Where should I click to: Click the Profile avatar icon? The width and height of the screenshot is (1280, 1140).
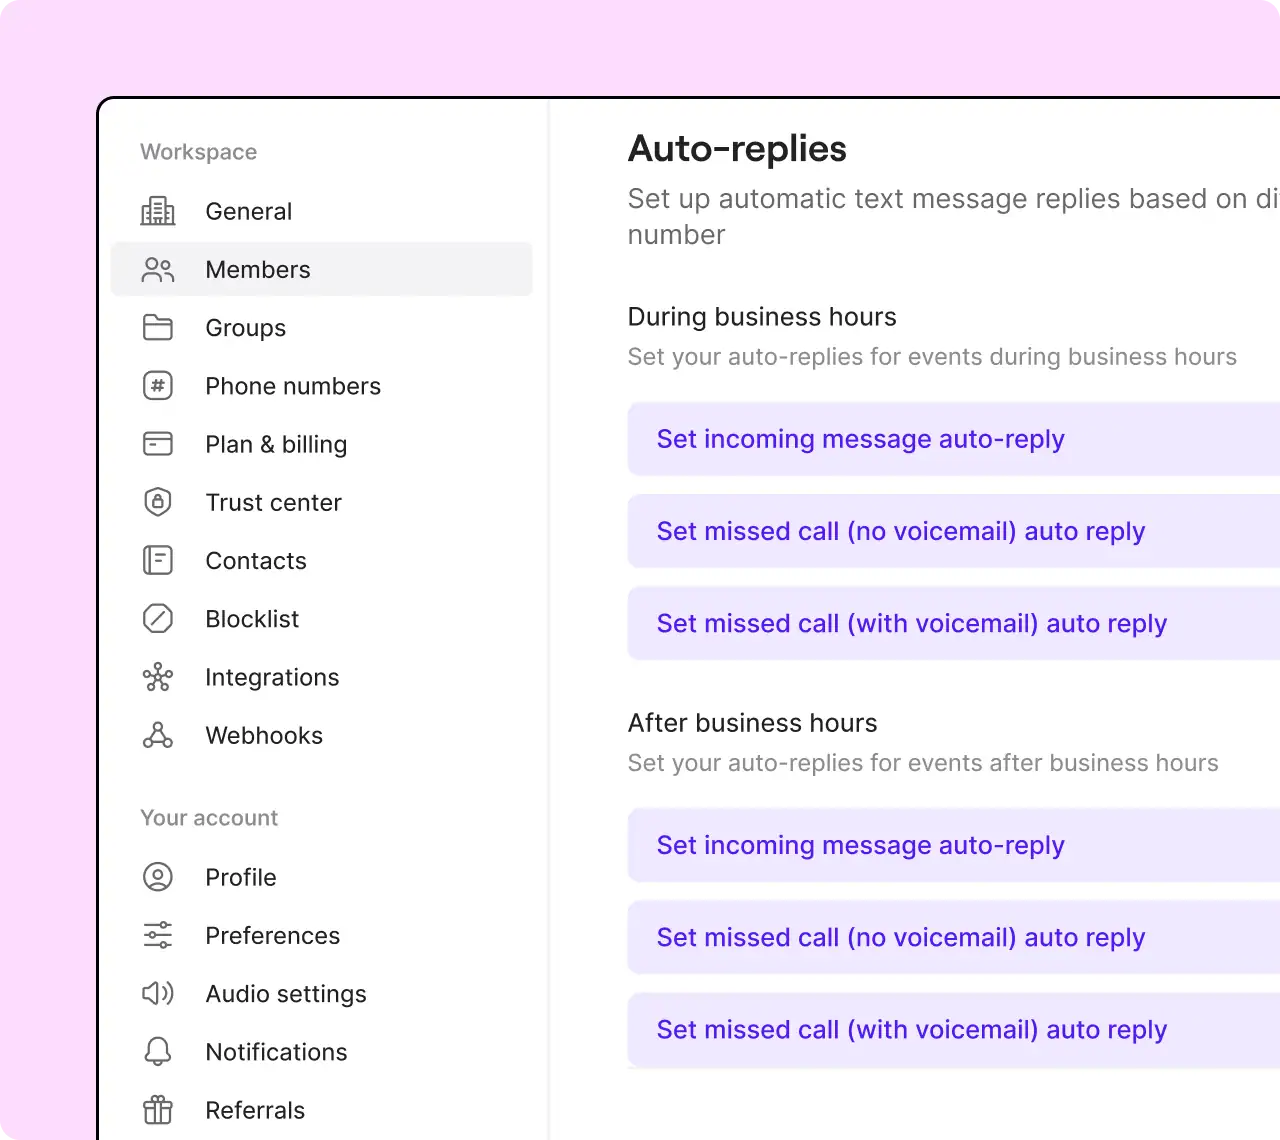[158, 877]
